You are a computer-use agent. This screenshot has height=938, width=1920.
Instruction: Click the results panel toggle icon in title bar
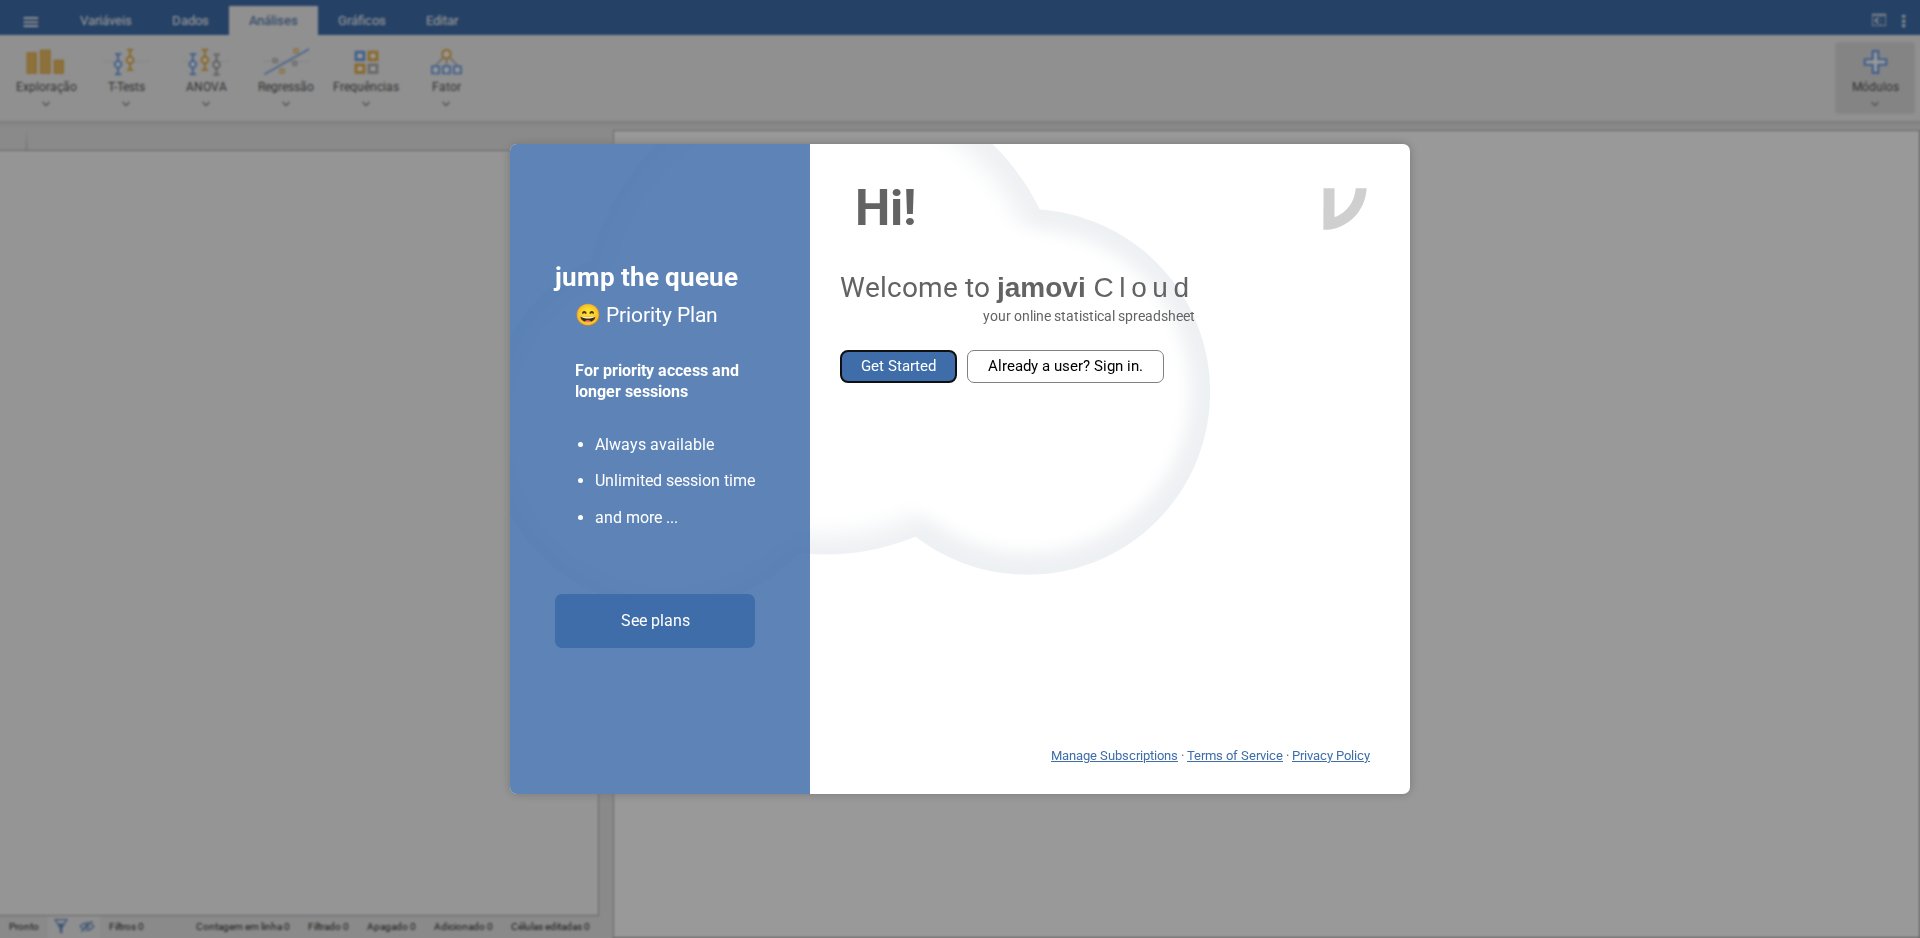(1879, 20)
